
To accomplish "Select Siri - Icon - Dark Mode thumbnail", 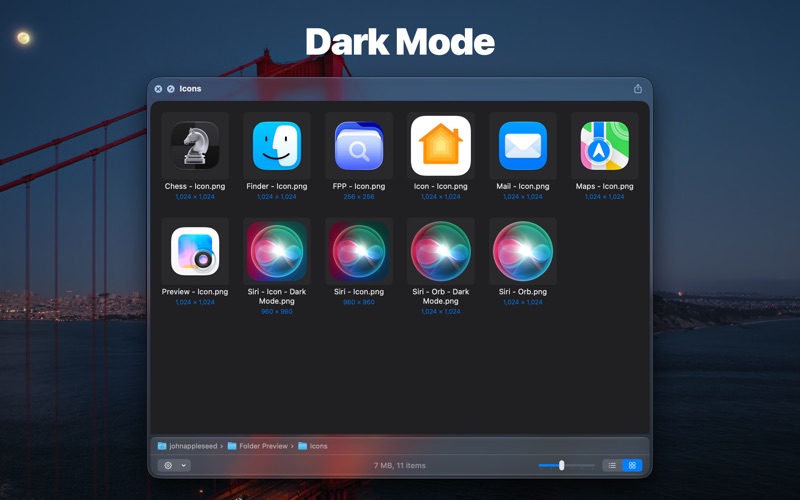I will coord(277,251).
